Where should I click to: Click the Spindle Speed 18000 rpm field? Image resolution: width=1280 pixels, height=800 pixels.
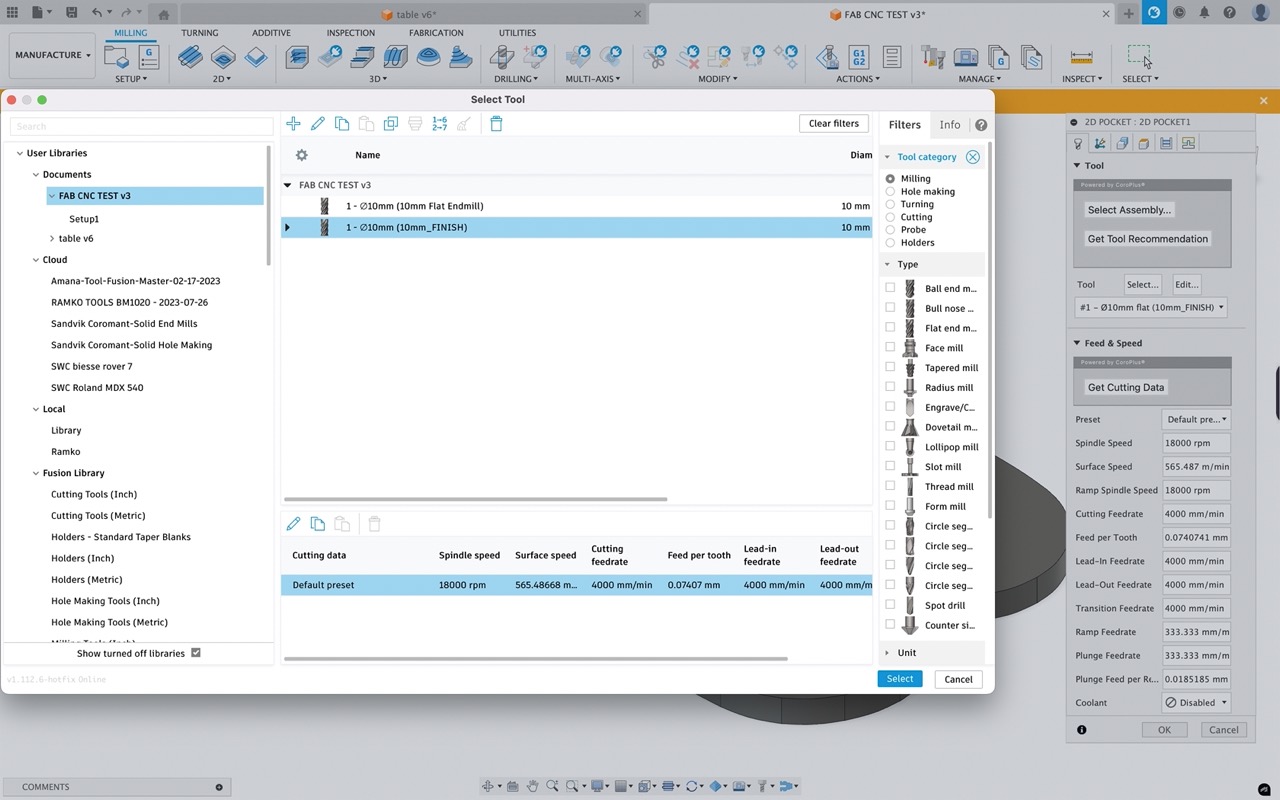pos(1196,443)
